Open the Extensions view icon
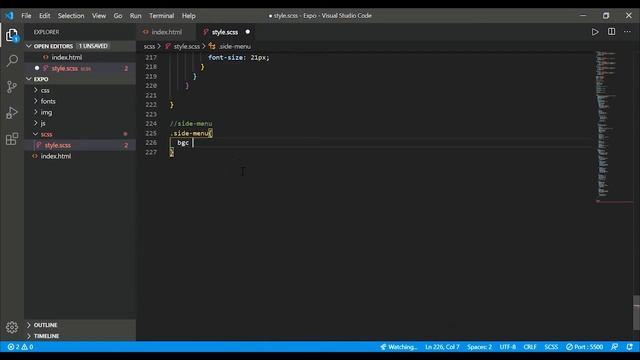Image resolution: width=640 pixels, height=360 pixels. click(12, 139)
